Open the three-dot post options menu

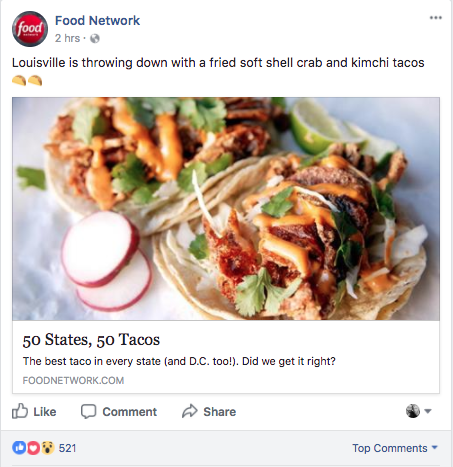pyautogui.click(x=435, y=18)
